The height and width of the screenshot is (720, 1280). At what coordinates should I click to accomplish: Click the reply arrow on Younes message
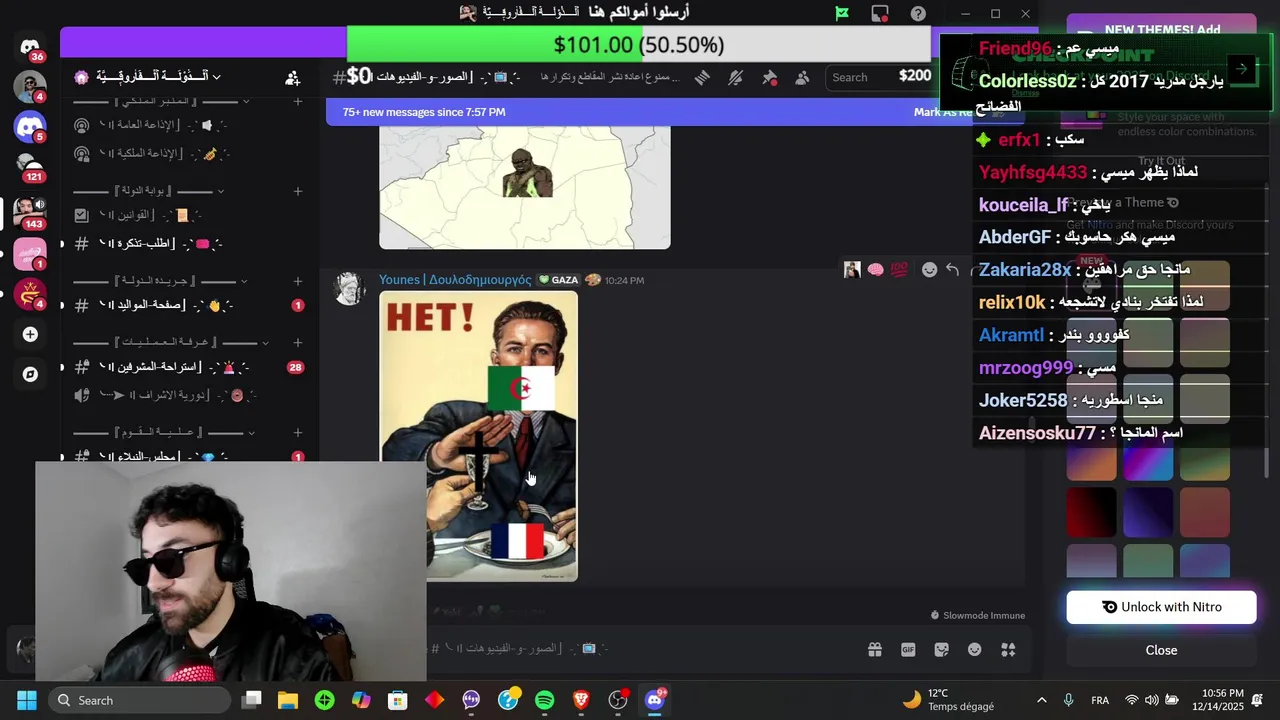[952, 270]
